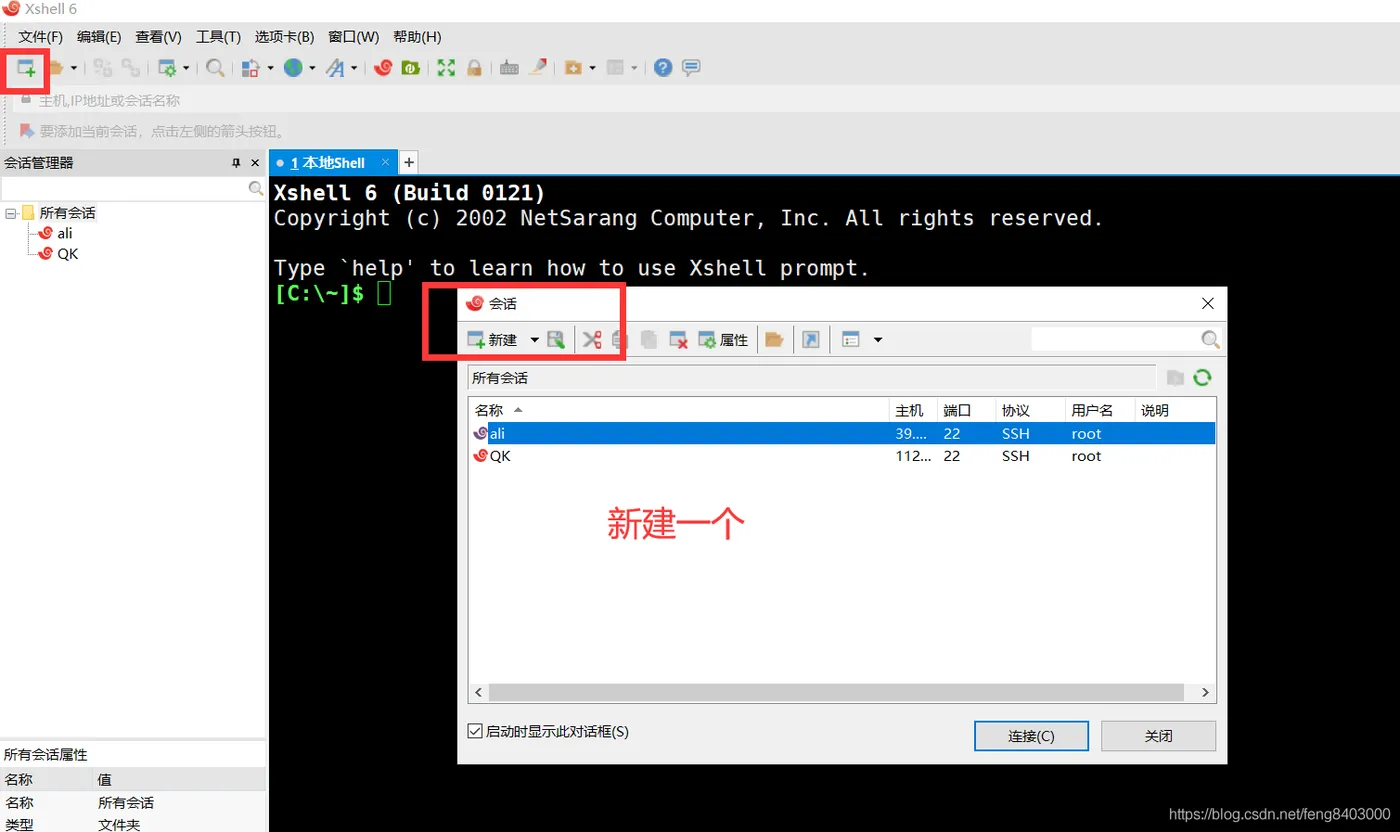
Task: Click the scissors Cut icon in dialog toolbar
Action: click(591, 340)
